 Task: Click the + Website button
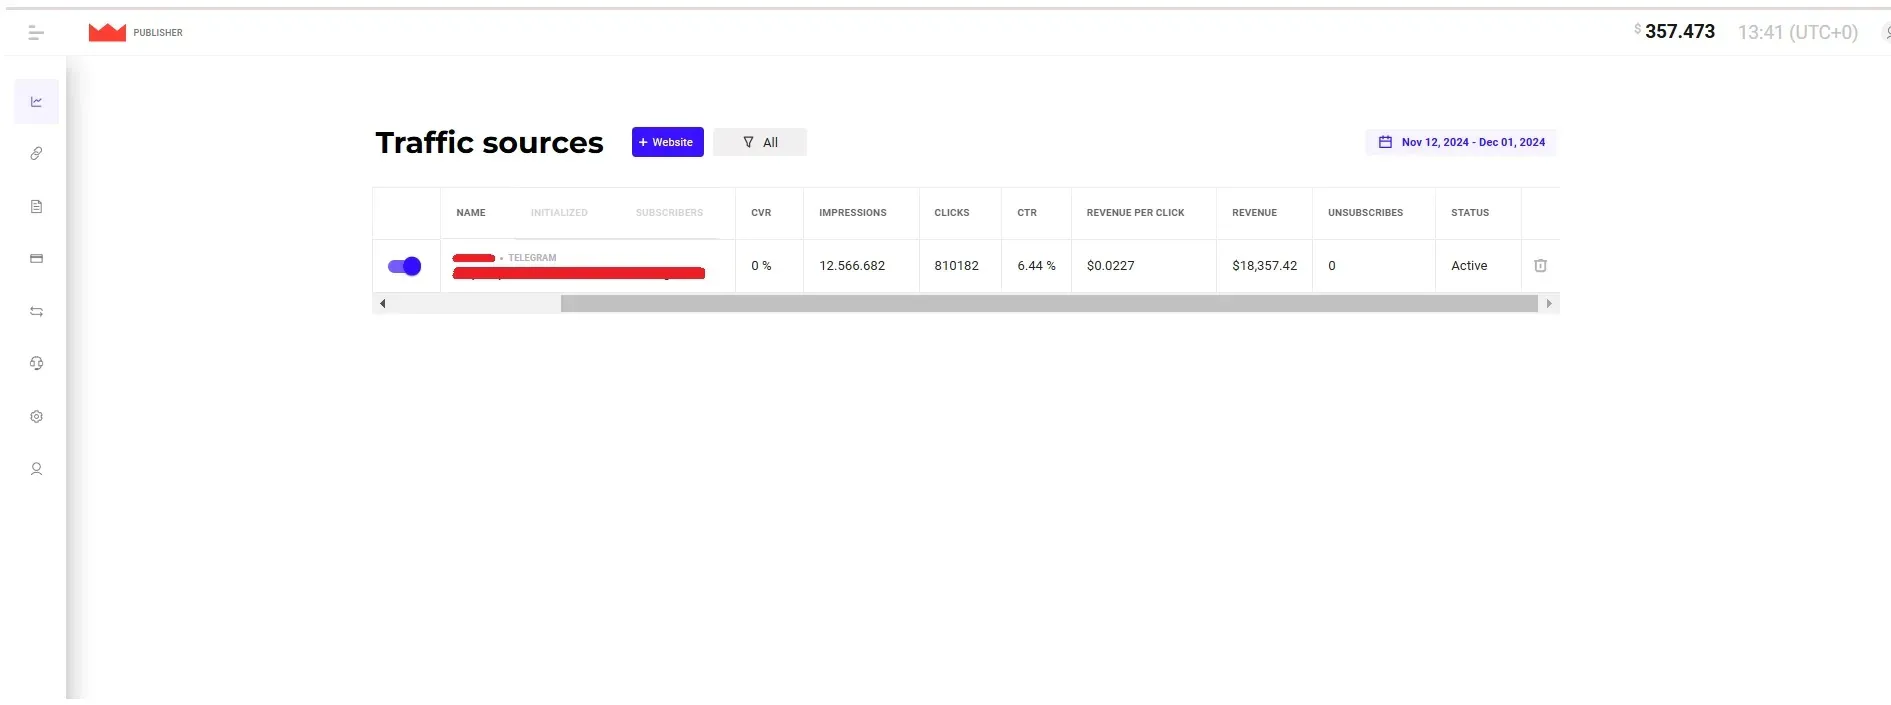667,143
